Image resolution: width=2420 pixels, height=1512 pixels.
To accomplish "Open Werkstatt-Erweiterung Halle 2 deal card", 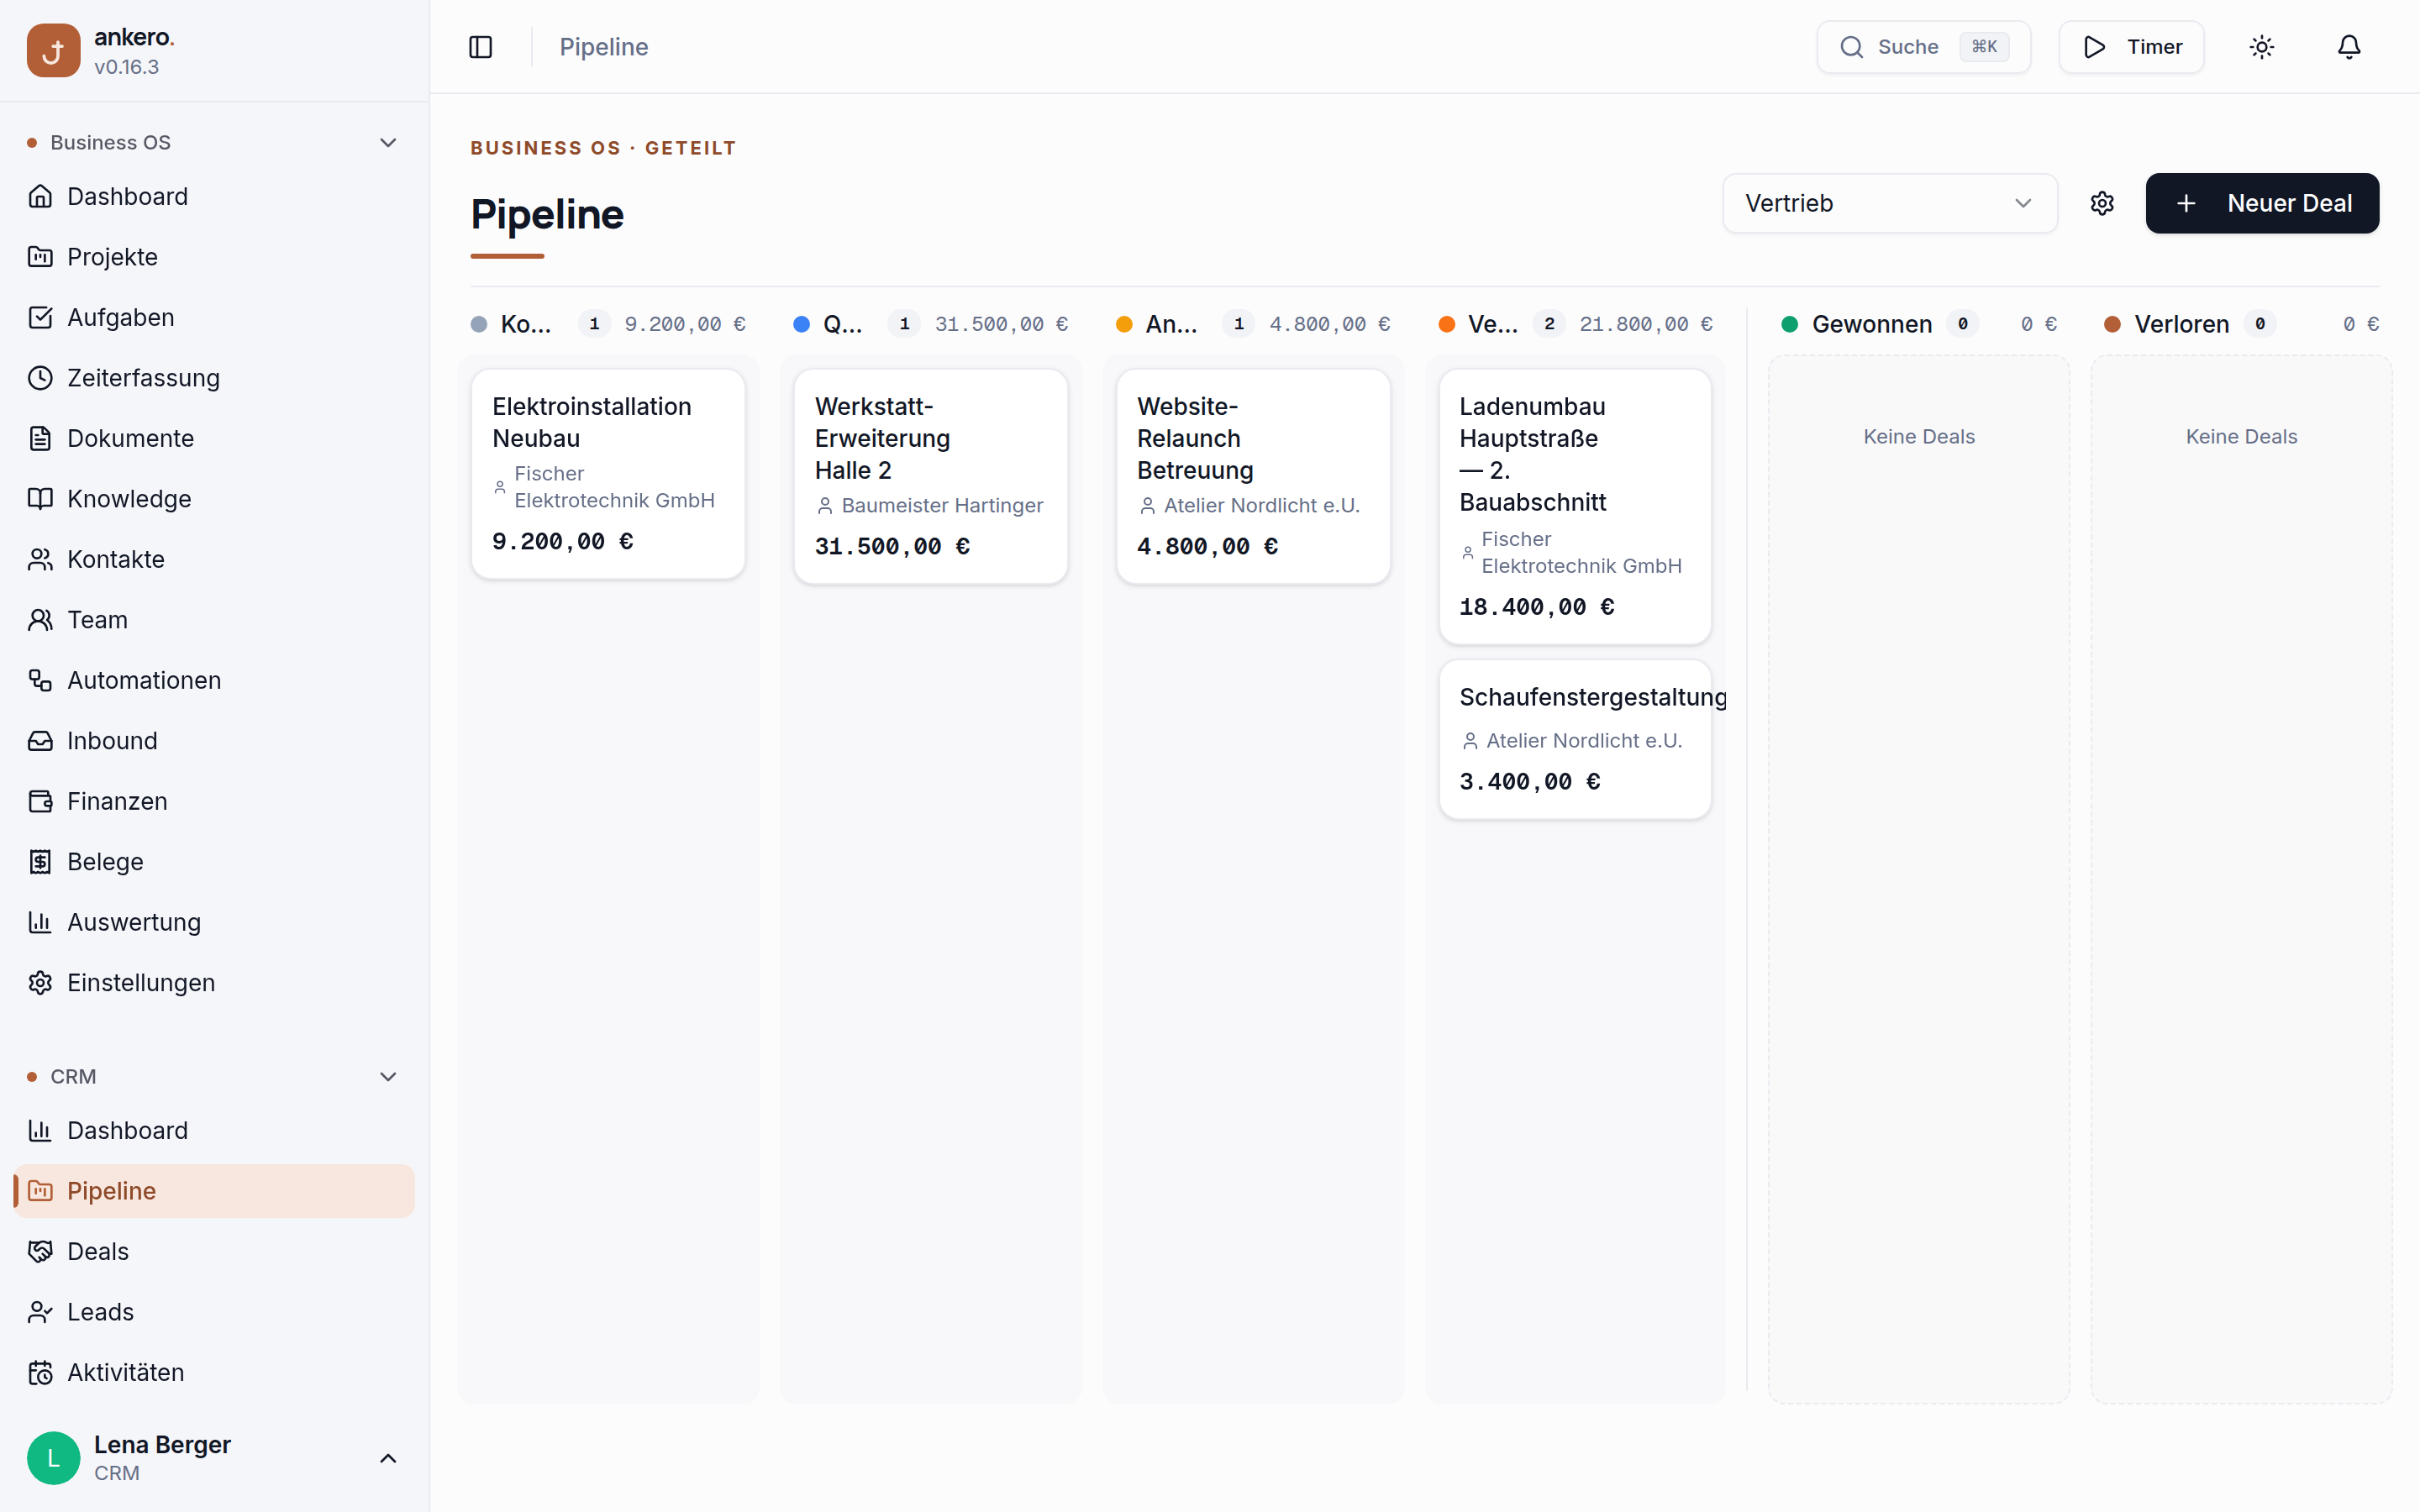I will (930, 476).
